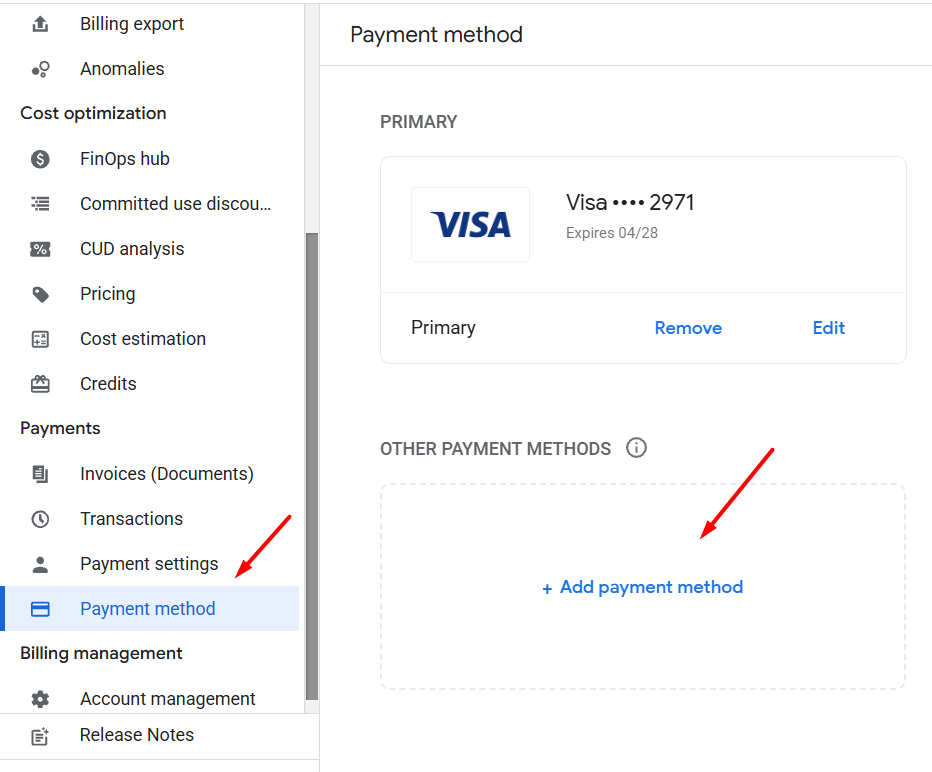The height and width of the screenshot is (772, 932).
Task: Click the Account management gear icon
Action: tap(40, 699)
